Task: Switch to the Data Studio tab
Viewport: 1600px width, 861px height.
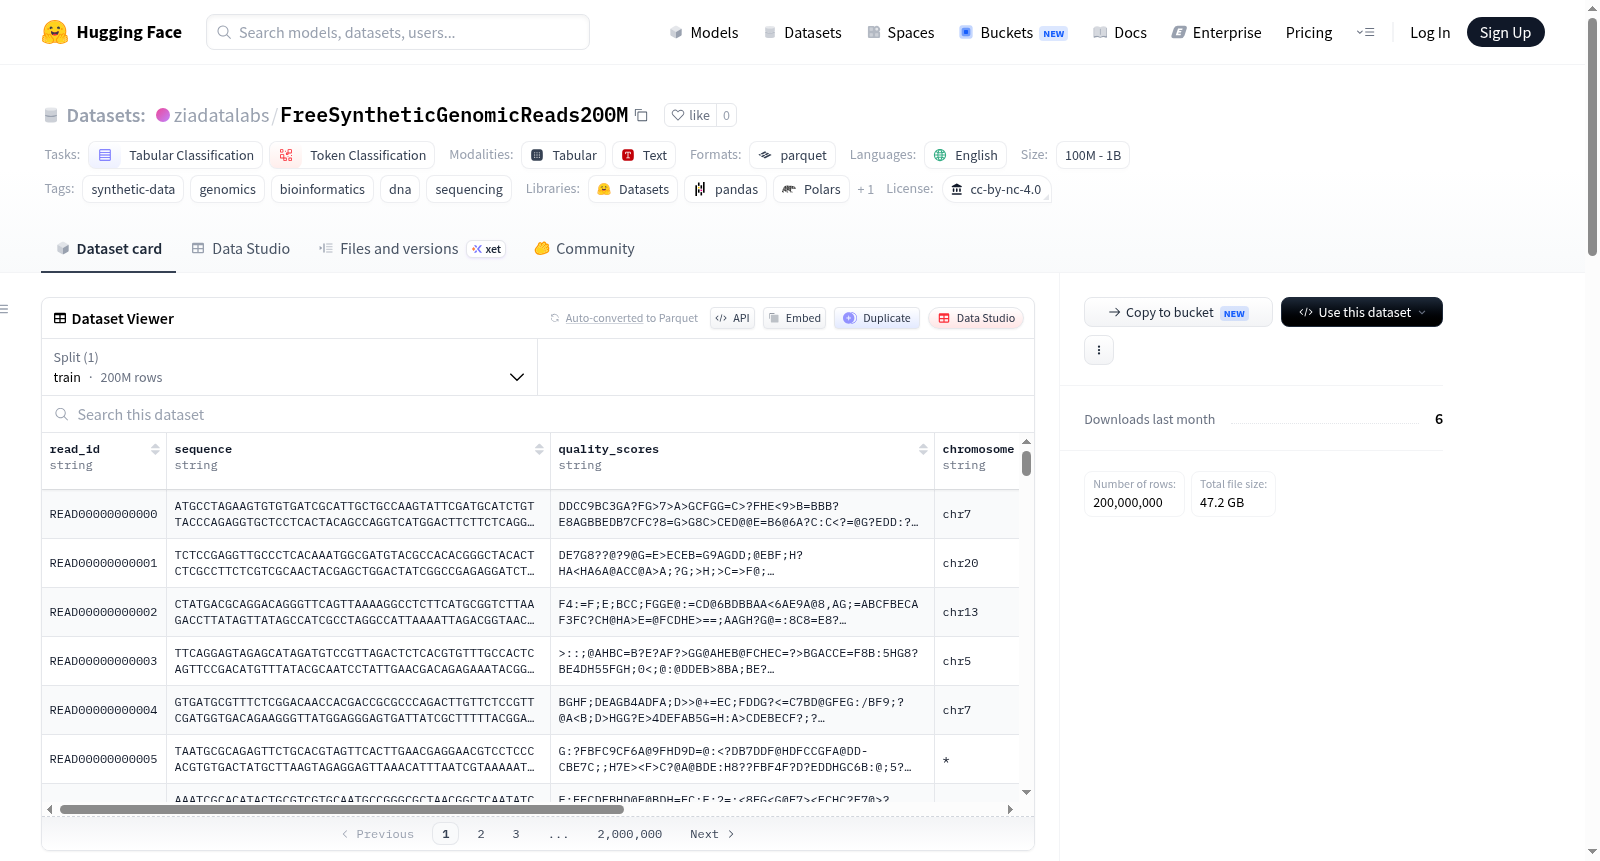Action: tap(241, 248)
